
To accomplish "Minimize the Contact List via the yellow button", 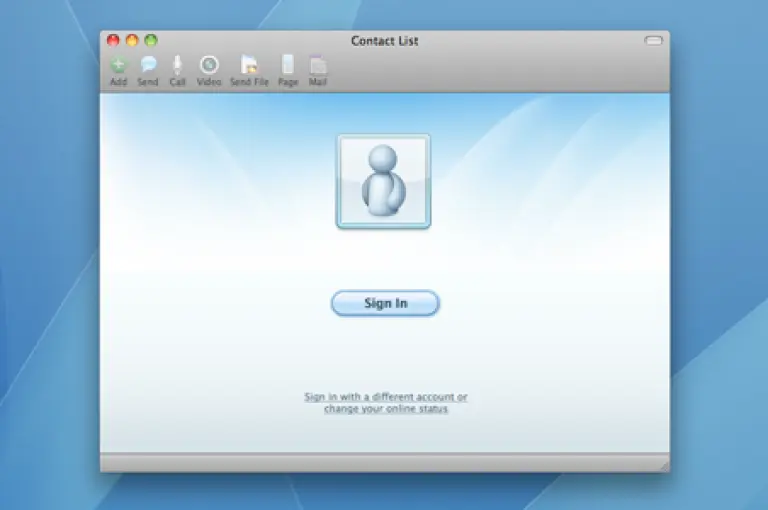I will point(132,41).
